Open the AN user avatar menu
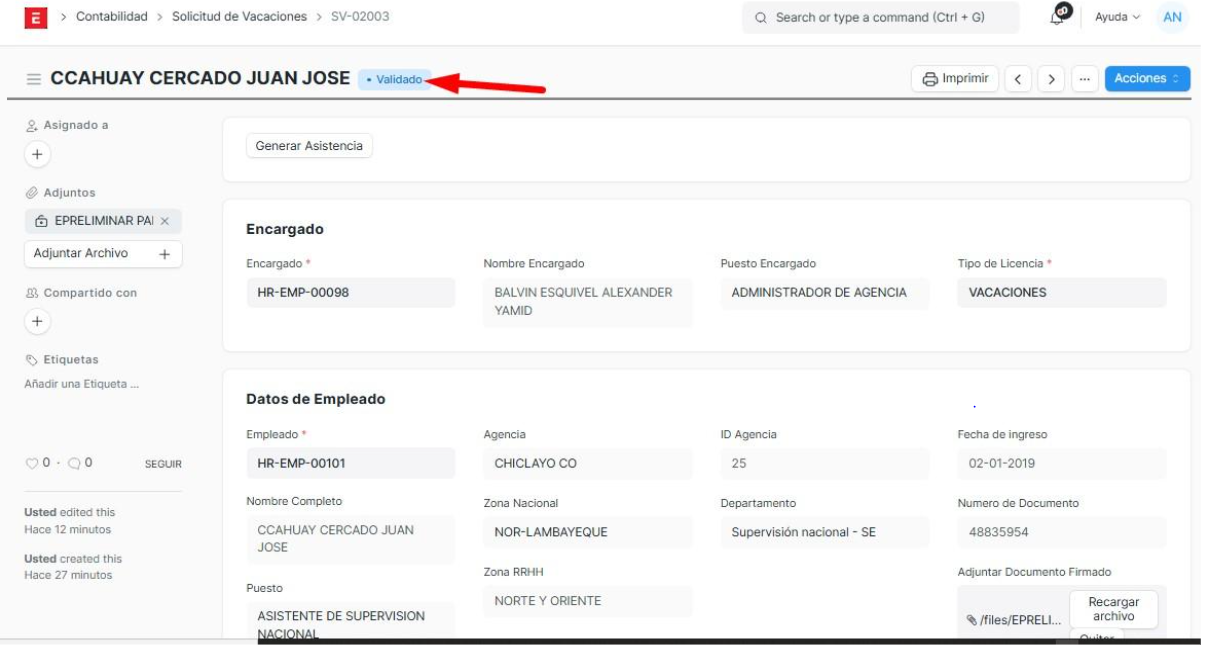Screen dimensions: 1205x646 [1172, 17]
